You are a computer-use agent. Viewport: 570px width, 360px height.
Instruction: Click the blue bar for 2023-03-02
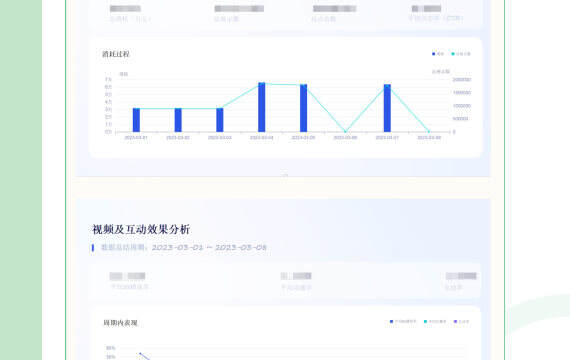click(178, 120)
